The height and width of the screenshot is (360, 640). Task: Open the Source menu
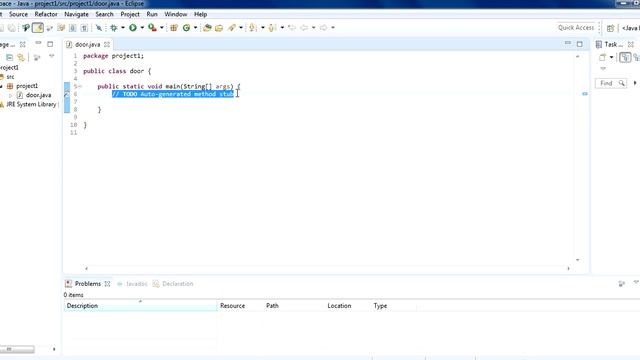[18, 14]
